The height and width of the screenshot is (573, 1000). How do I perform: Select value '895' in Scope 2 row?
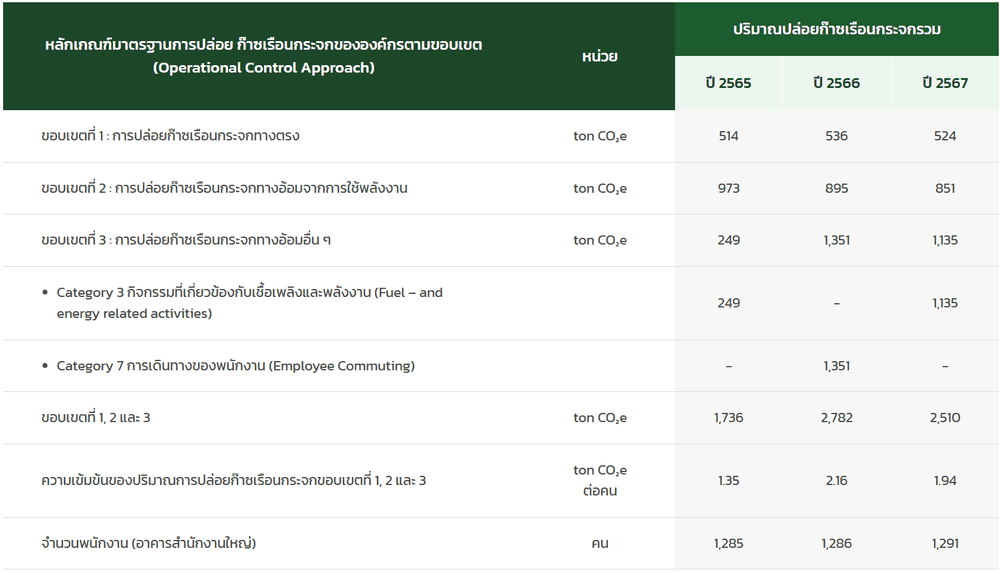(837, 188)
